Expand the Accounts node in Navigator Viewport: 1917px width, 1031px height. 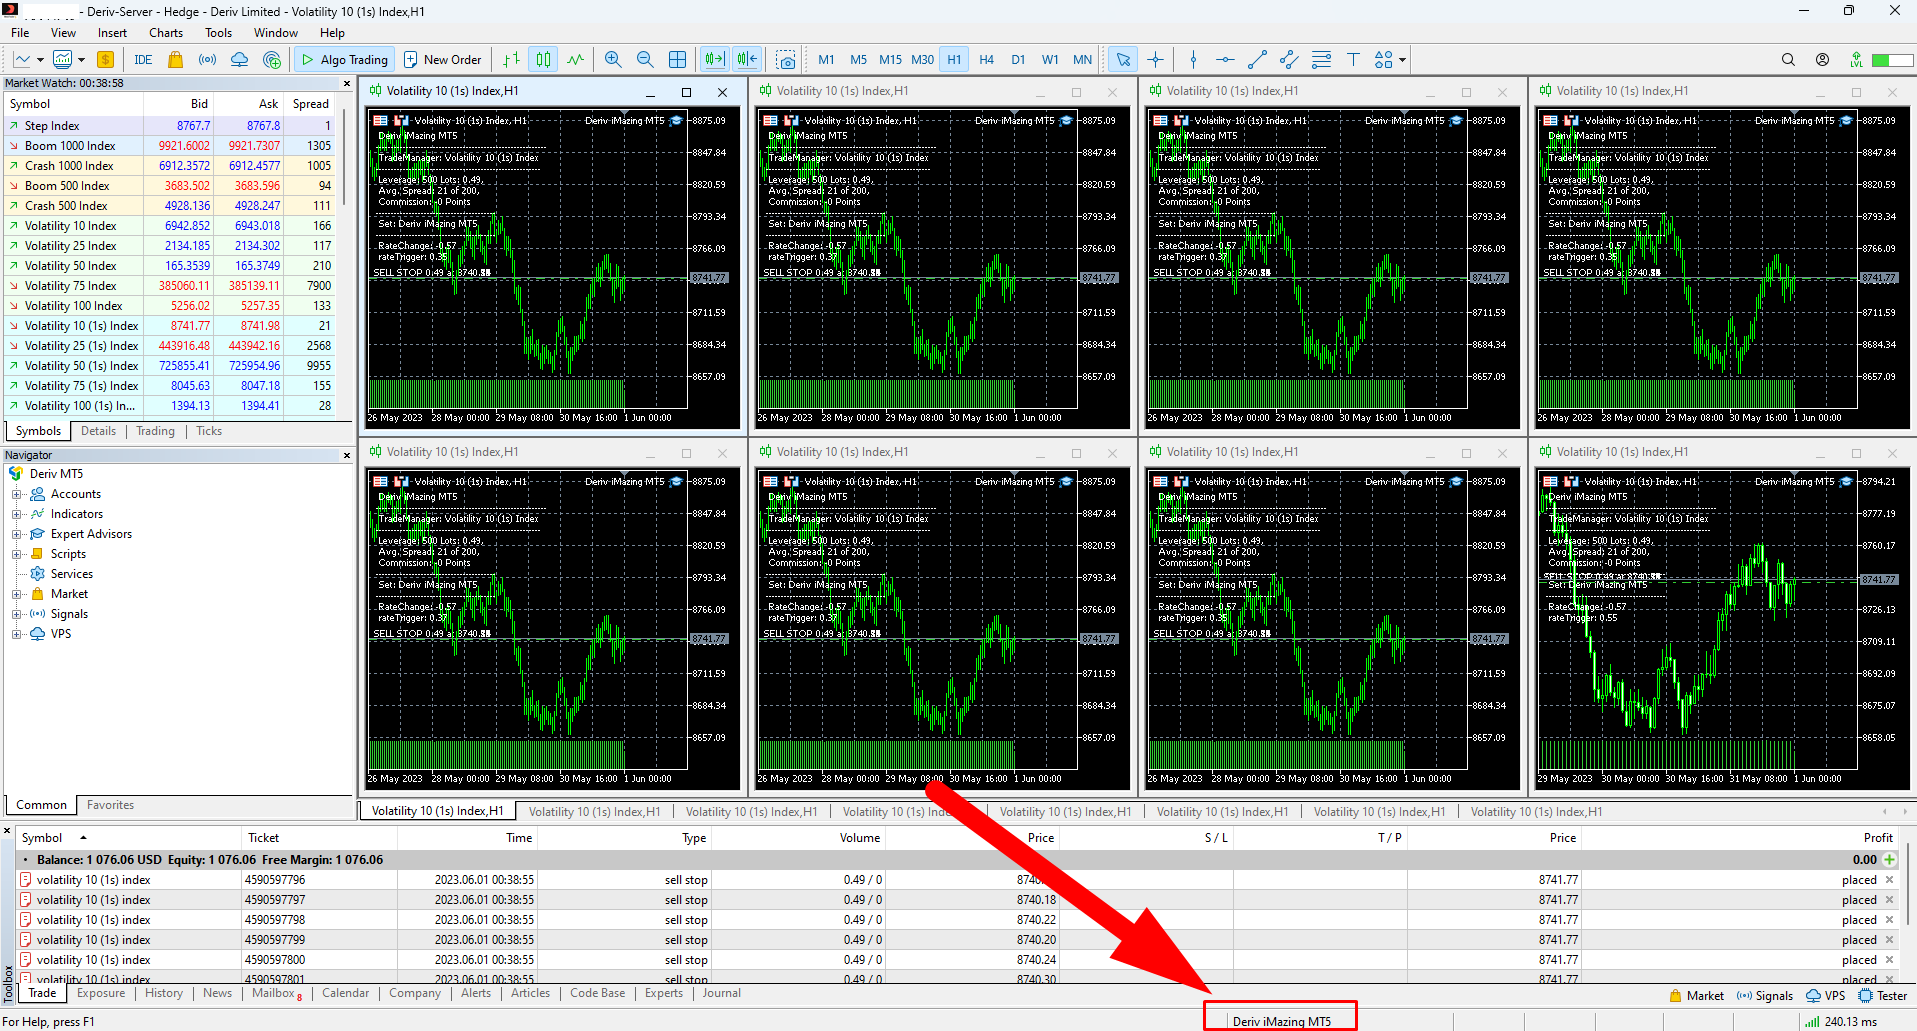(x=17, y=494)
